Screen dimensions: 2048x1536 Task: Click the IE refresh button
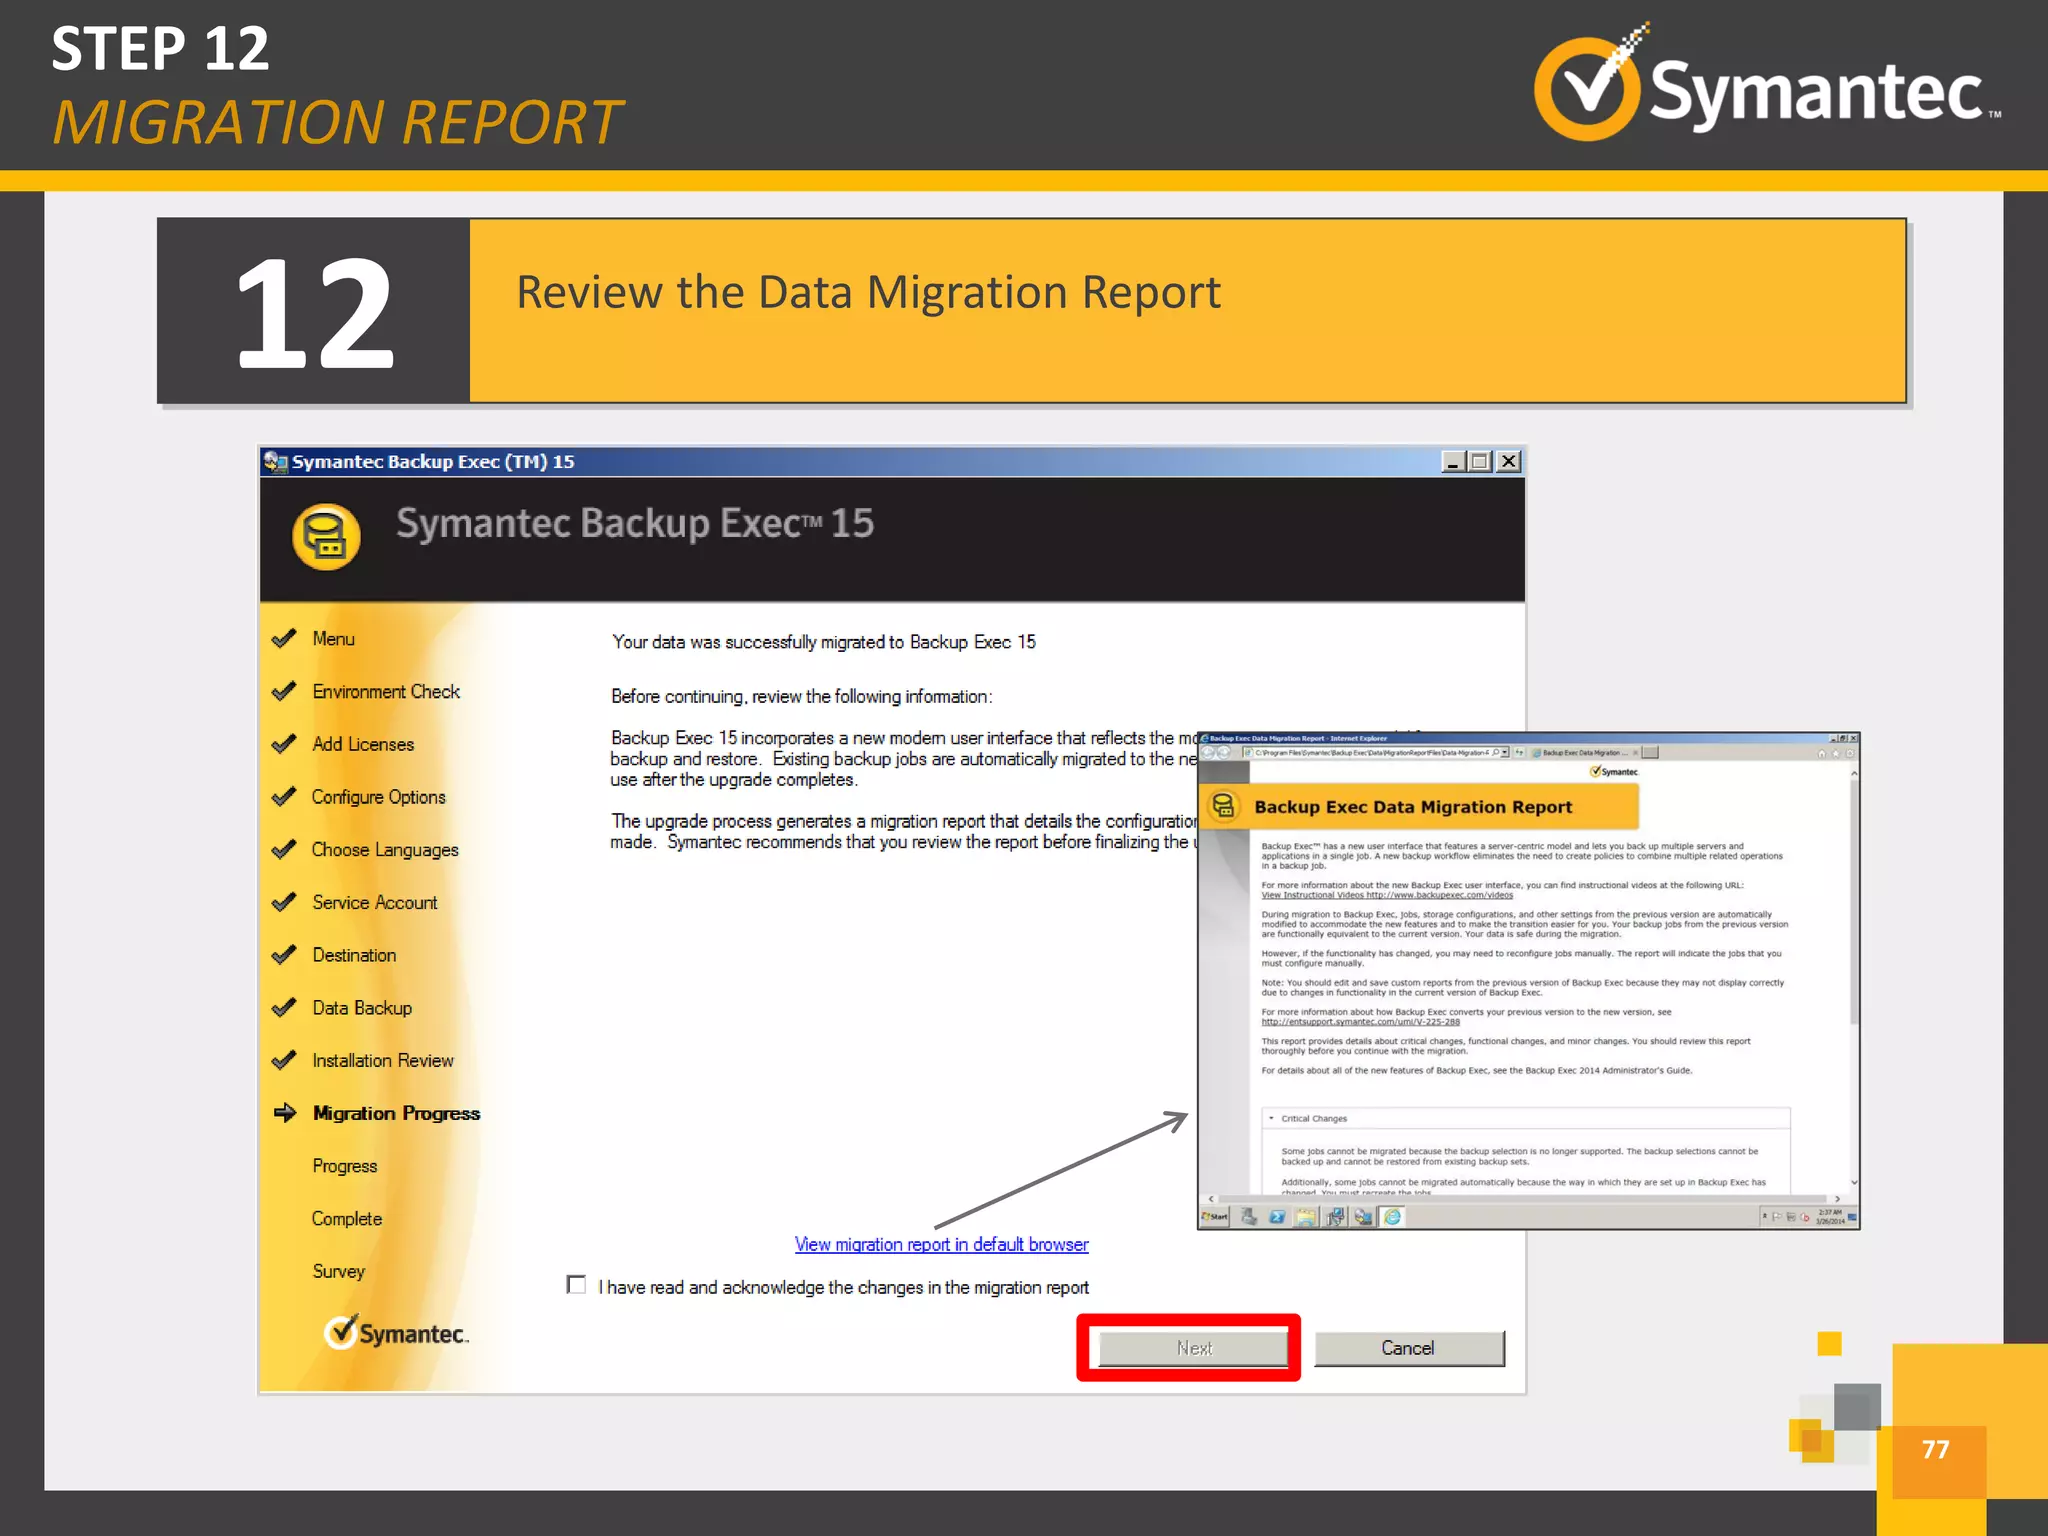[1519, 752]
